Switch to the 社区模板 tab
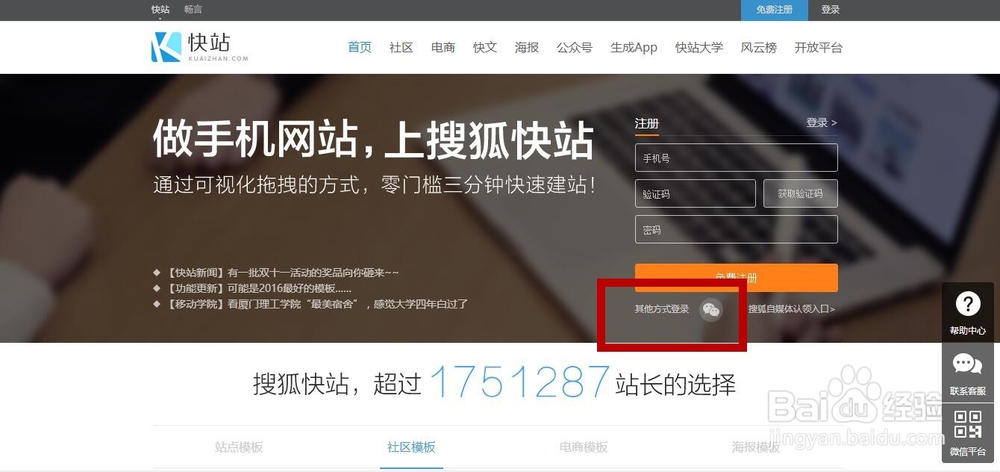The image size is (1000, 472). coord(411,447)
